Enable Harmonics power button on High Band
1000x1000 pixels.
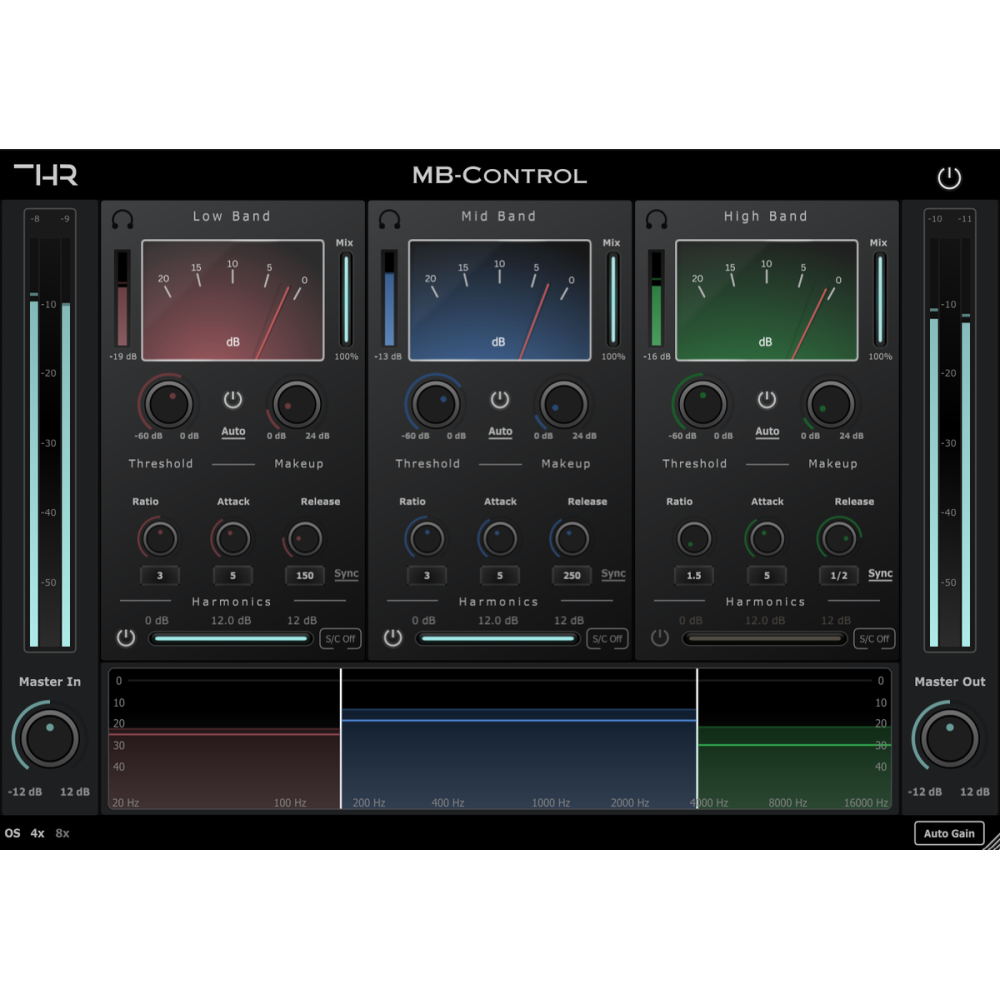point(658,638)
